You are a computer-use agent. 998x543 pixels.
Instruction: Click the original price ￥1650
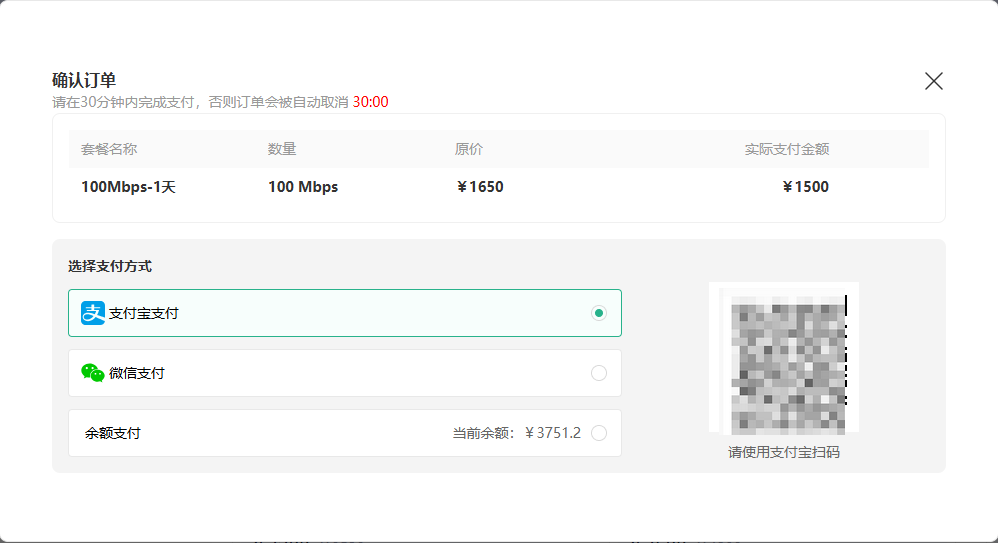point(479,187)
